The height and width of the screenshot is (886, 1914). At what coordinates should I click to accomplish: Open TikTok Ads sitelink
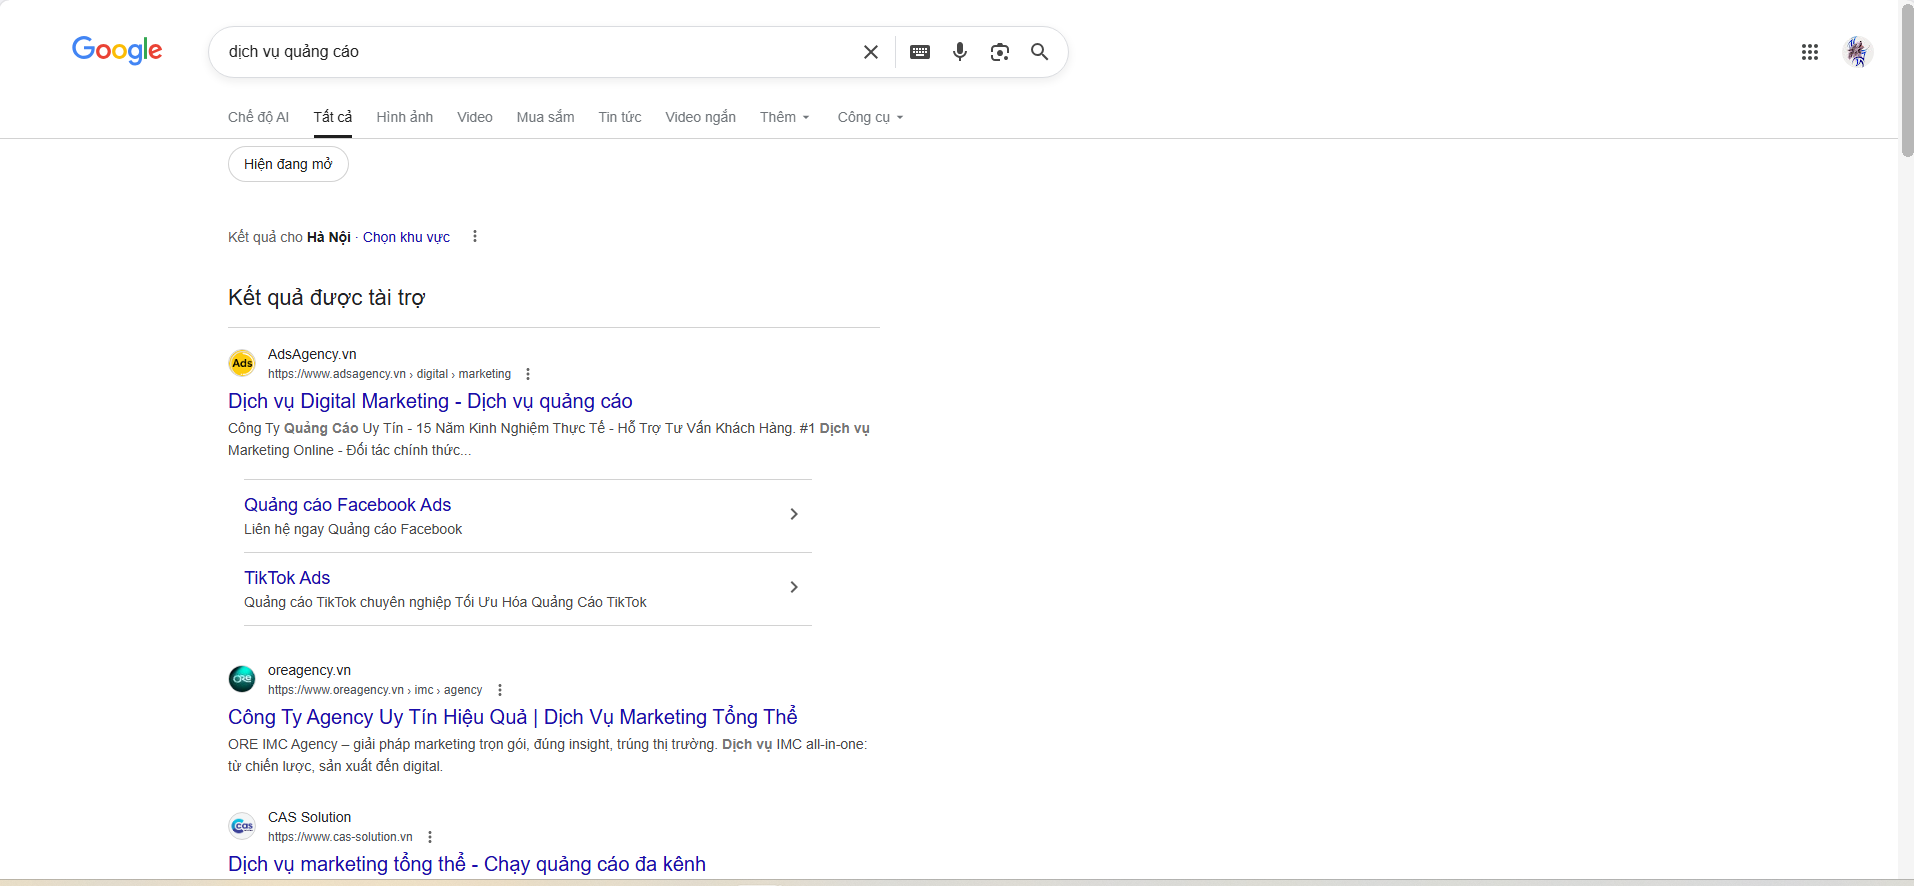click(x=287, y=578)
